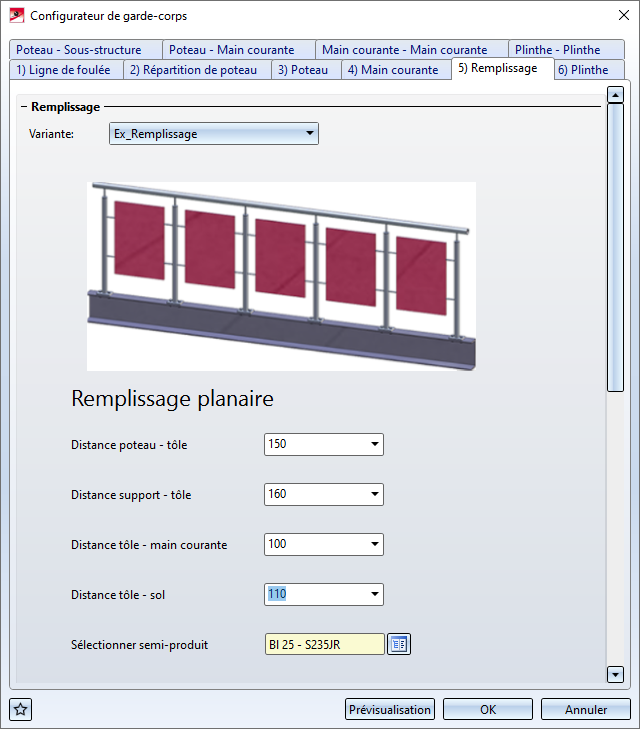Open Plinthe - Plinthe tab
Screen dimensions: 640x729
pyautogui.click(x=567, y=50)
